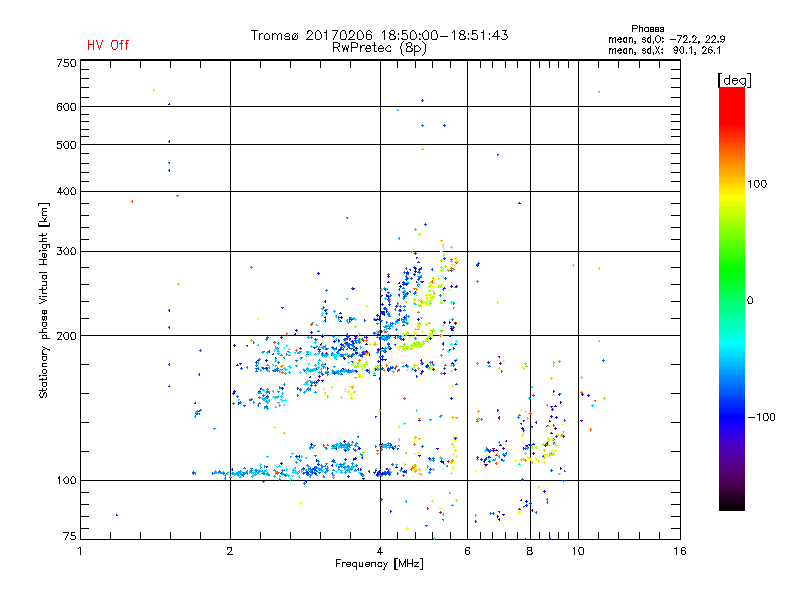The width and height of the screenshot is (800, 600).
Task: Click the '[deg]' colorbar unit label
Action: point(734,80)
